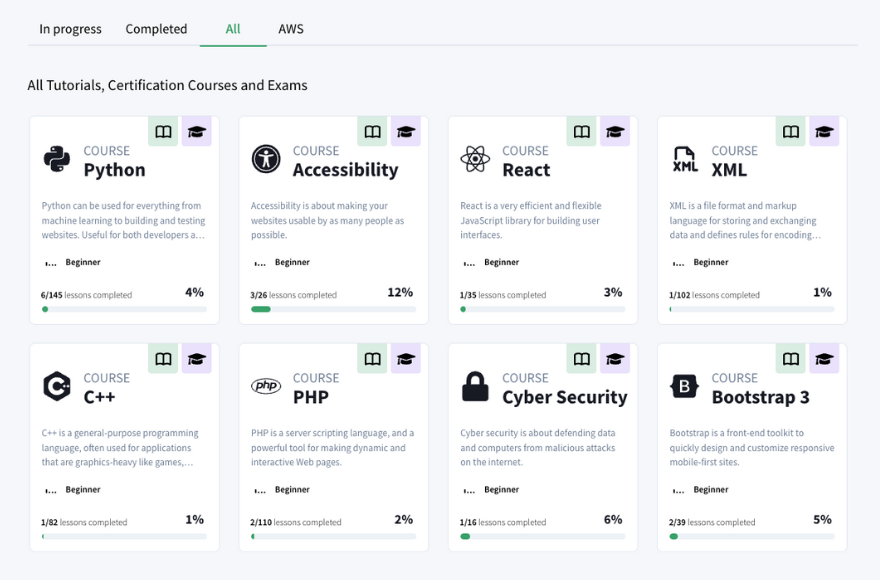
Task: Click the Python course title
Action: 113,170
